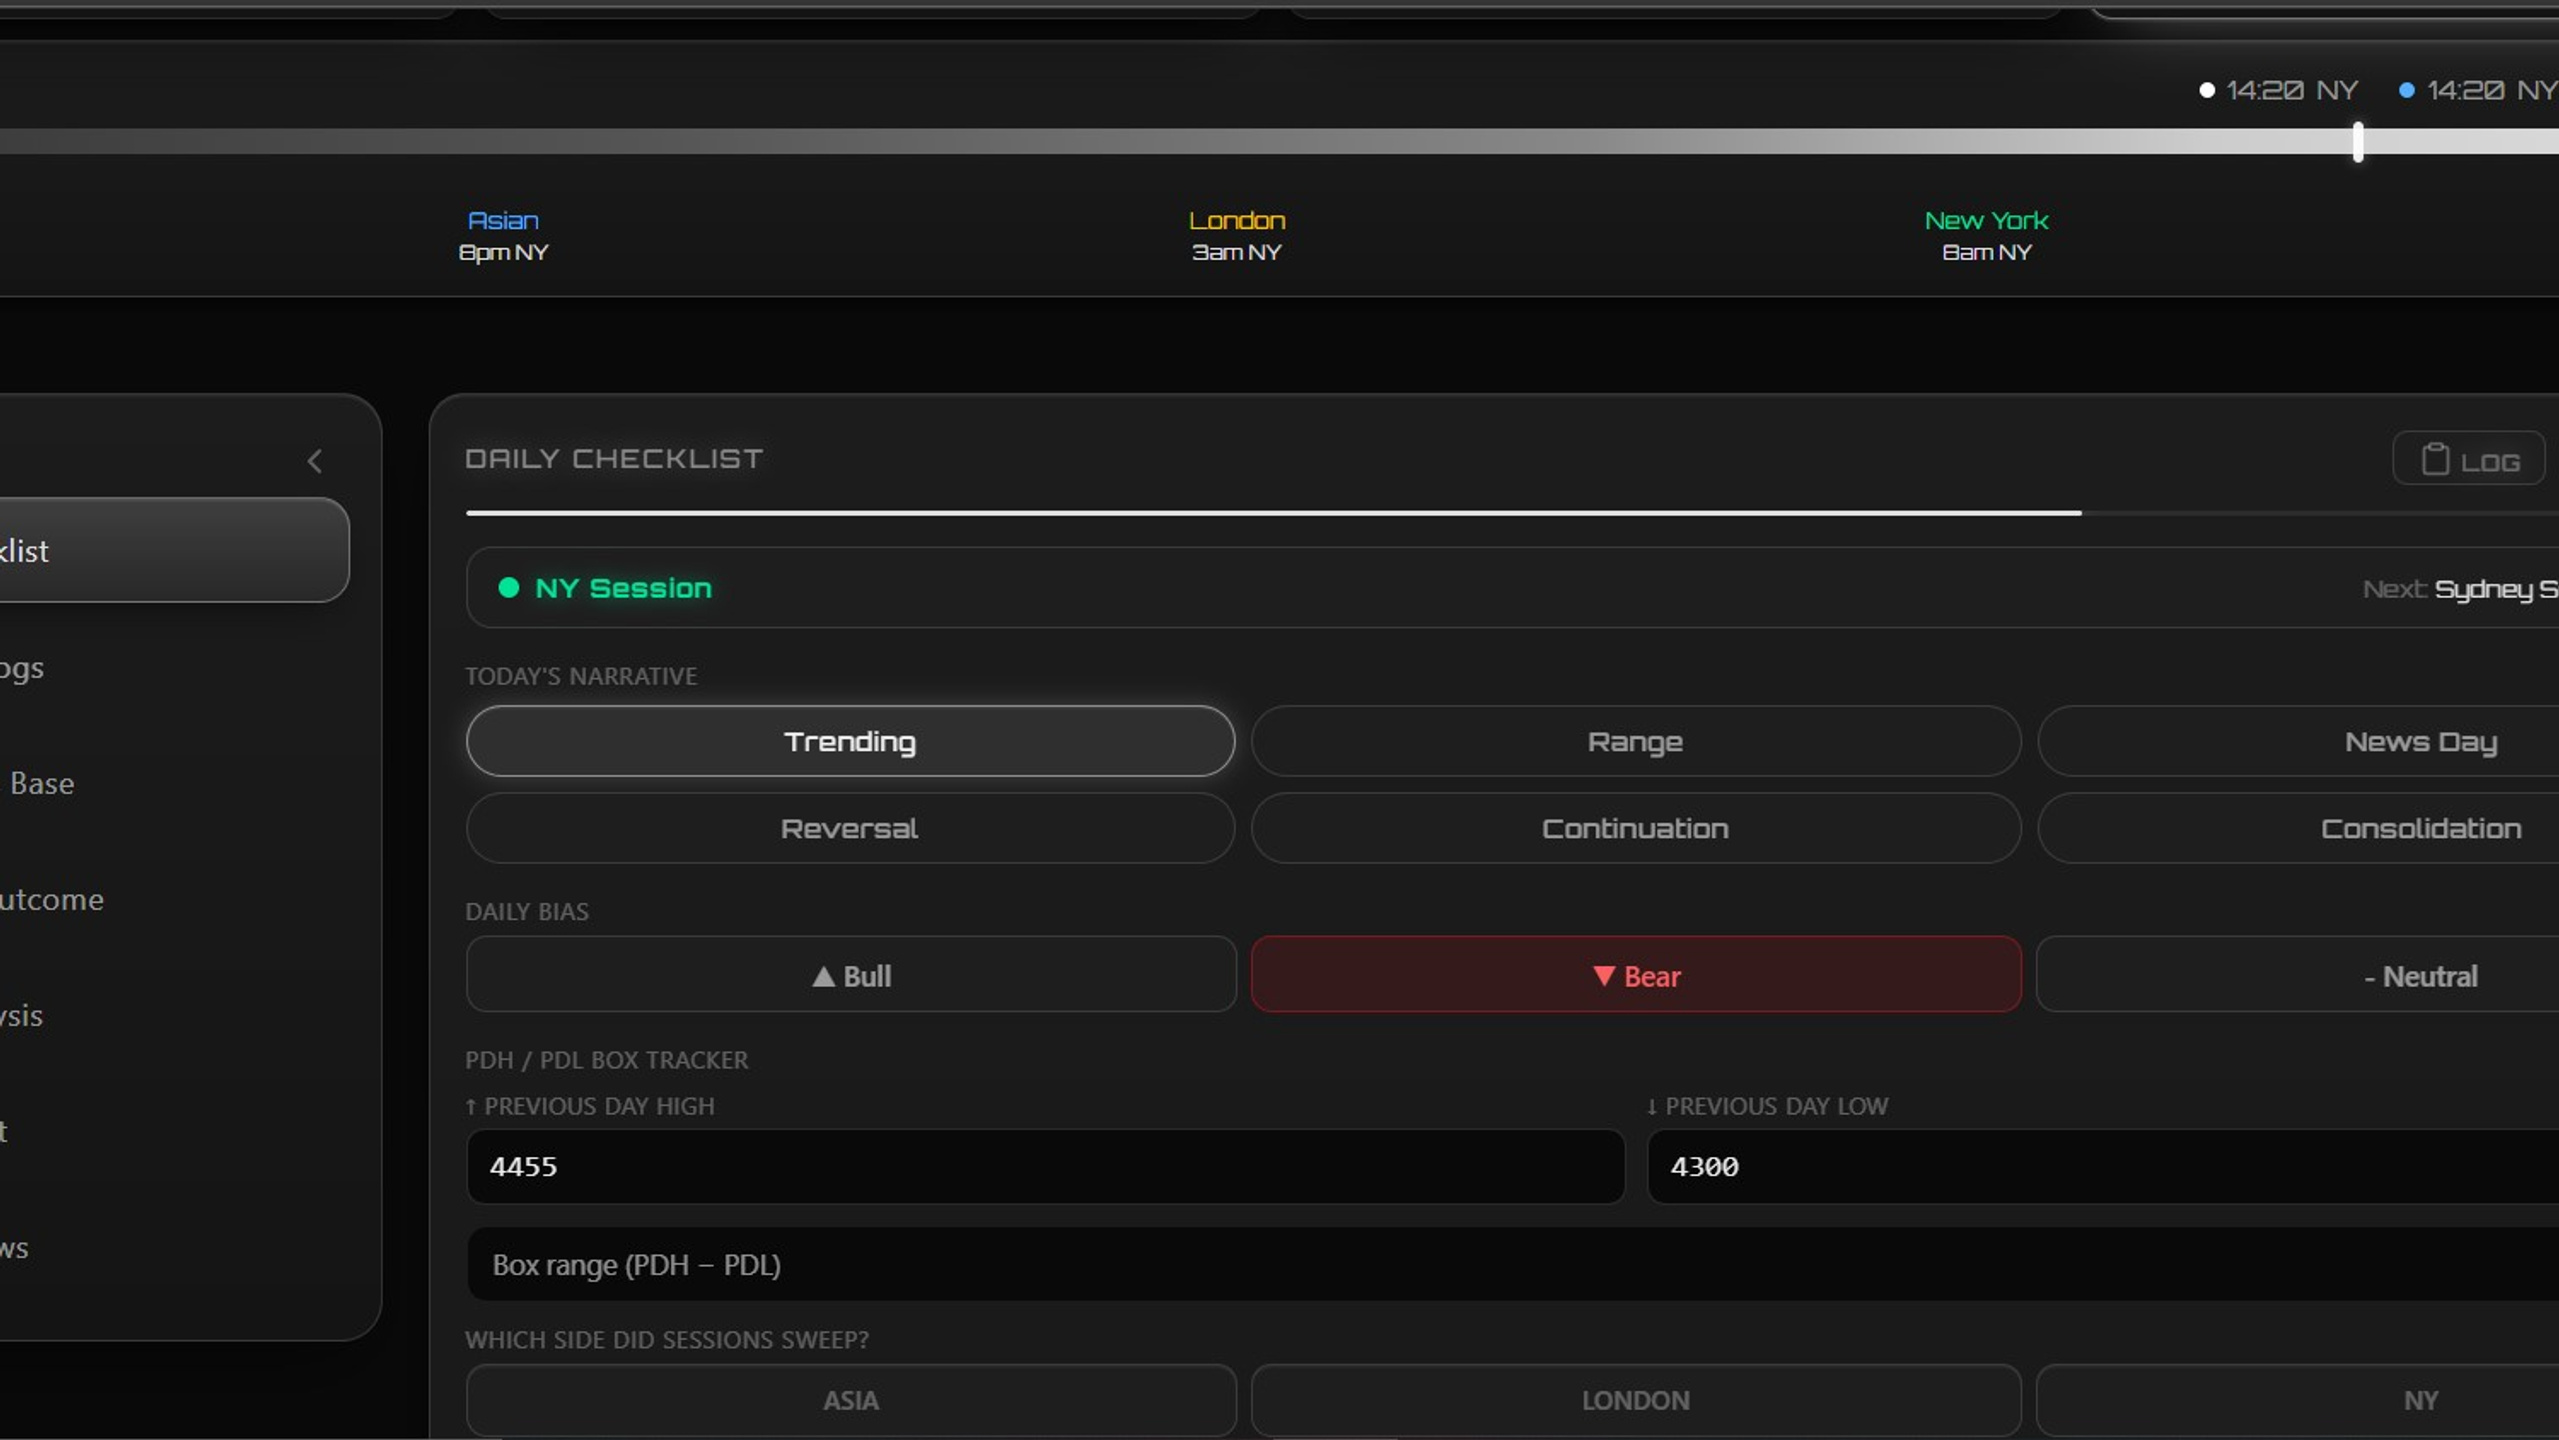The height and width of the screenshot is (1440, 2559).
Task: Click the Box range (PDH – PDL) row
Action: click(1512, 1264)
